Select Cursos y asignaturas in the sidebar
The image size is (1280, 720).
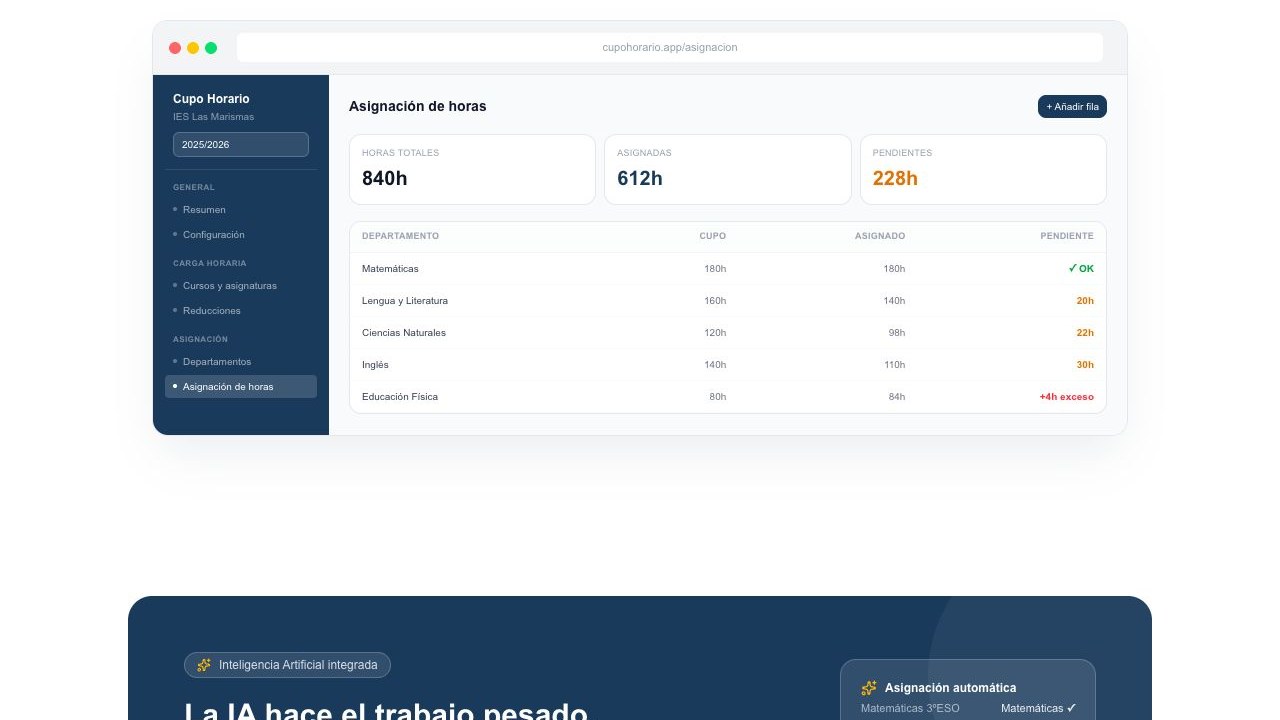point(231,285)
